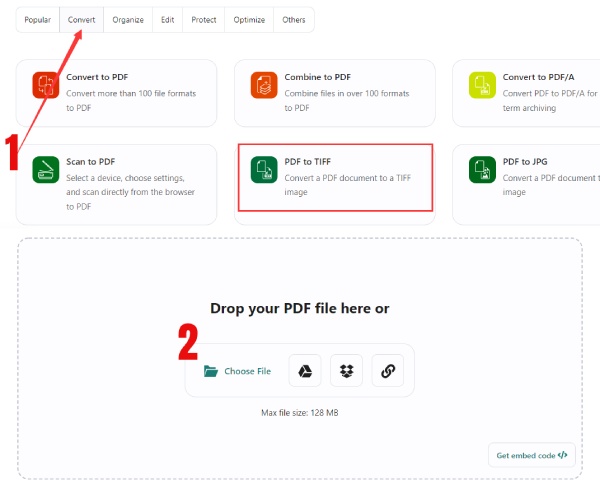Open the Convert to PDF/A title

point(538,77)
